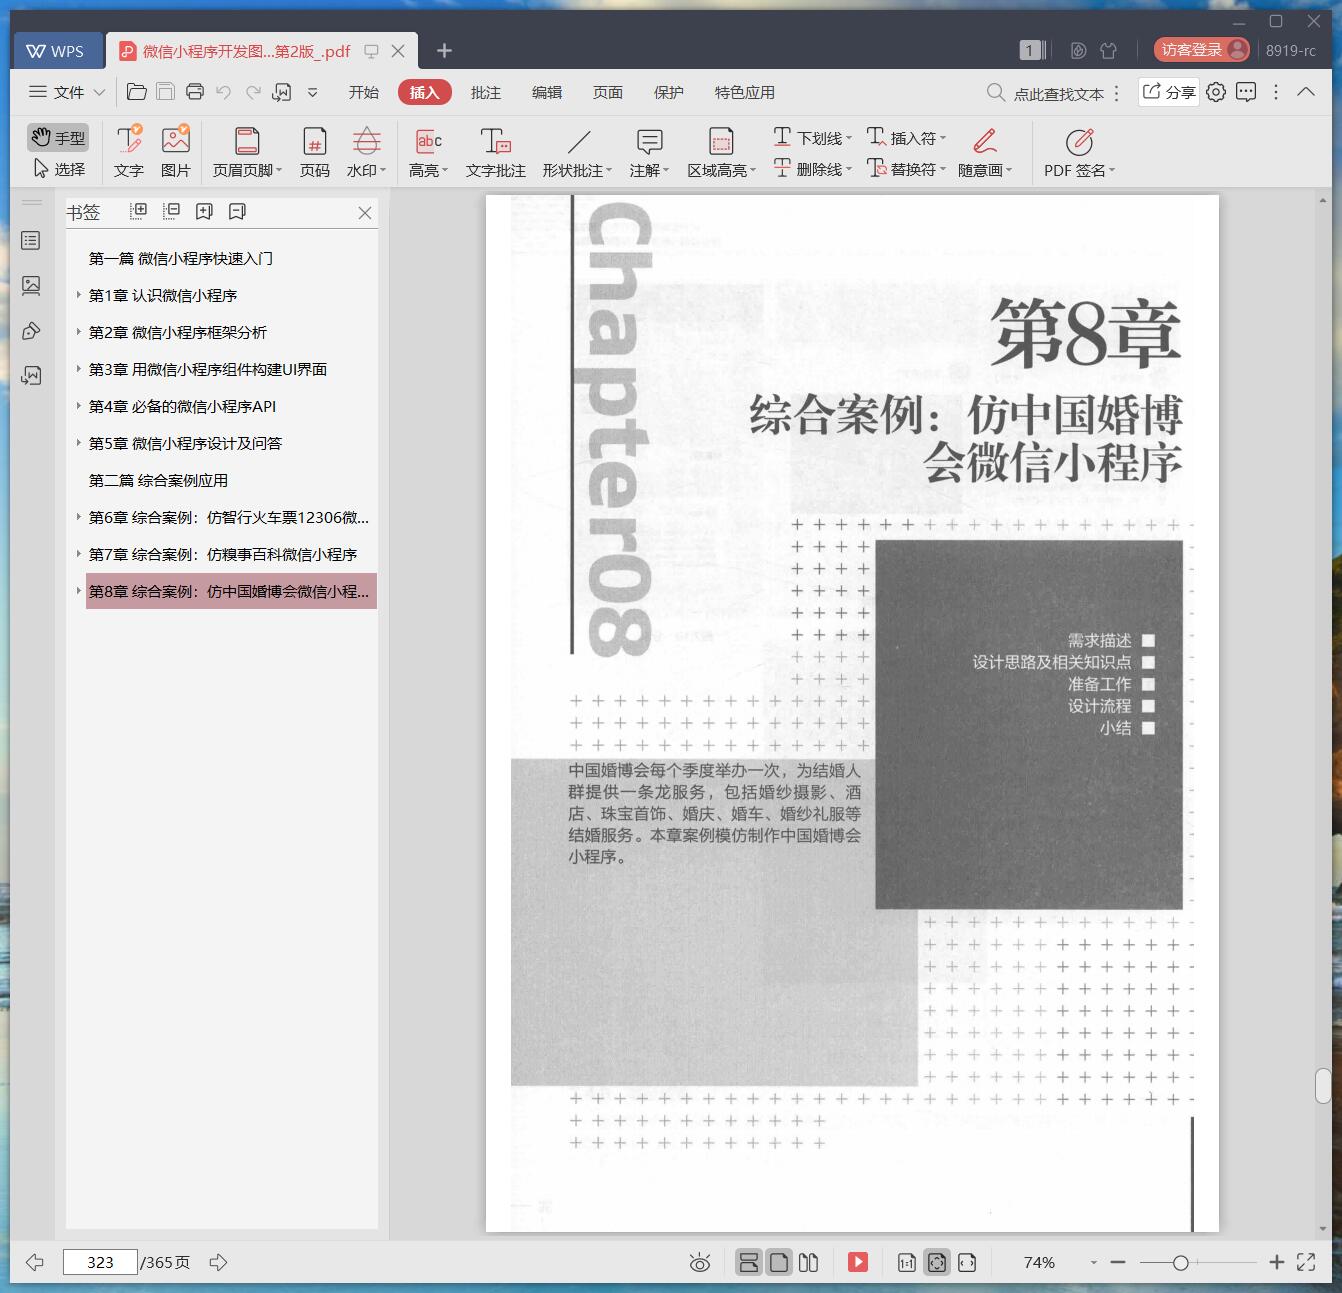Click the 访客登录 guest login button
The image size is (1342, 1293).
click(1201, 50)
